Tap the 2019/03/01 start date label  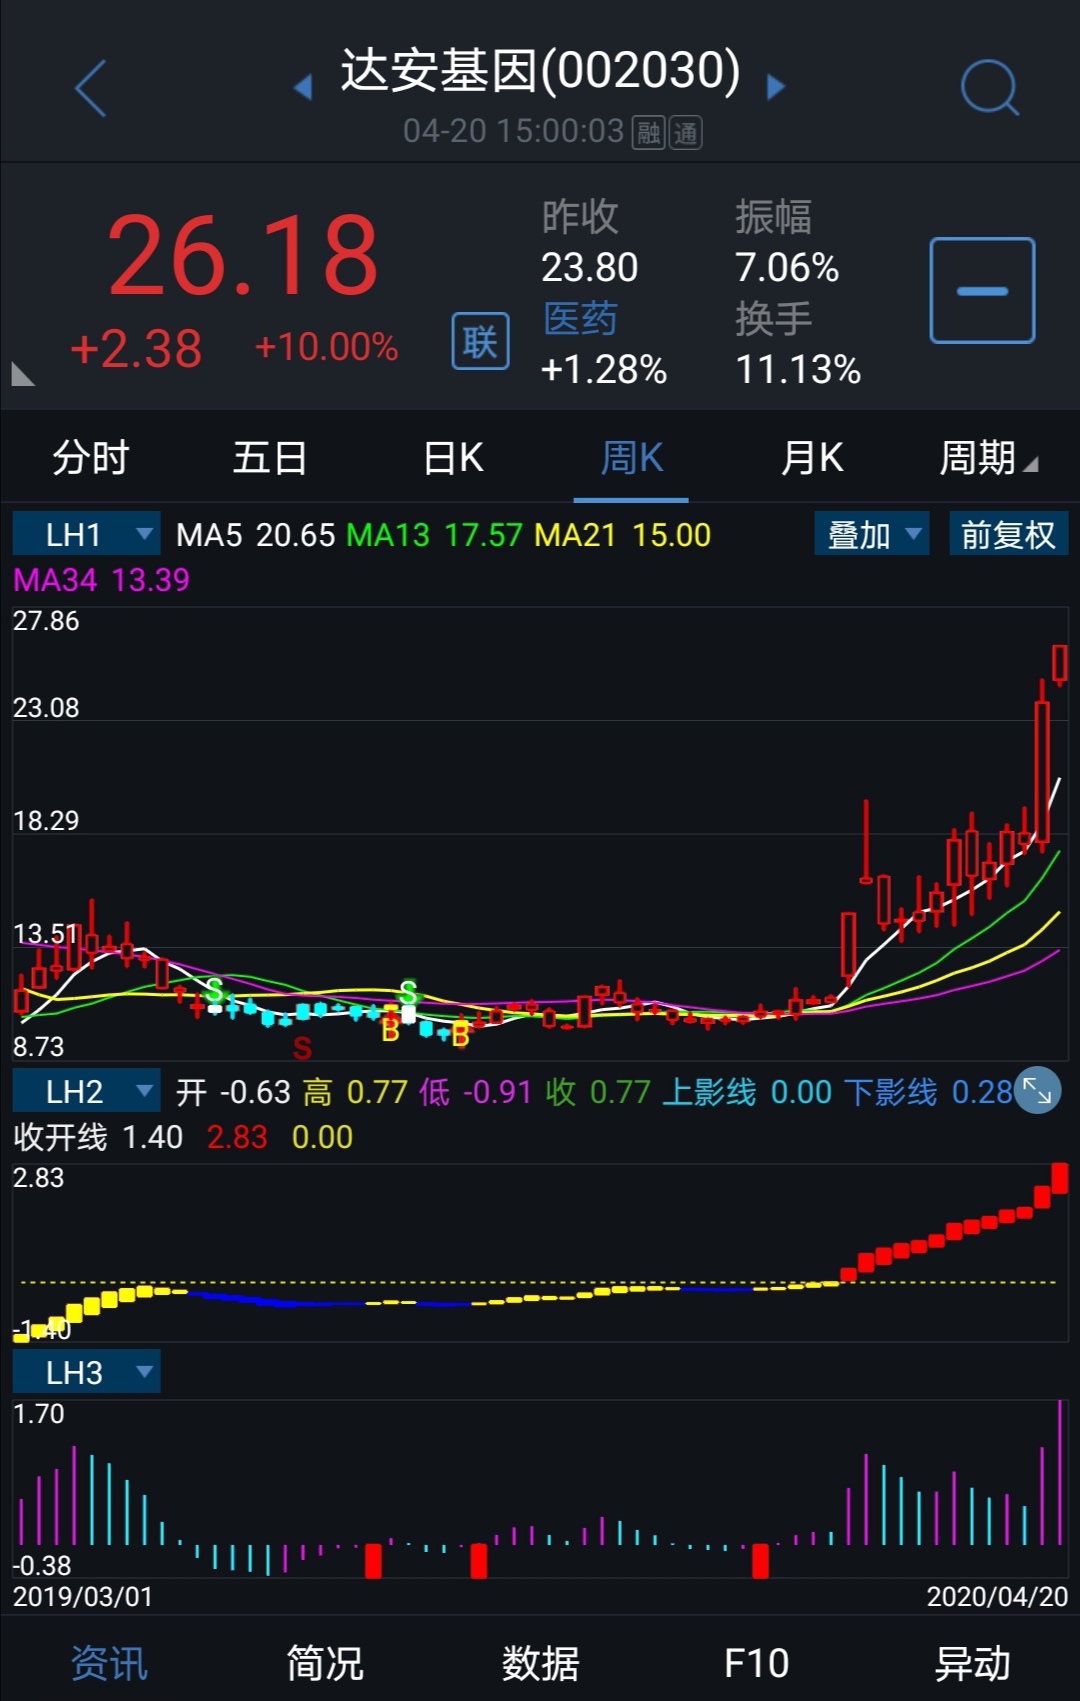83,1596
